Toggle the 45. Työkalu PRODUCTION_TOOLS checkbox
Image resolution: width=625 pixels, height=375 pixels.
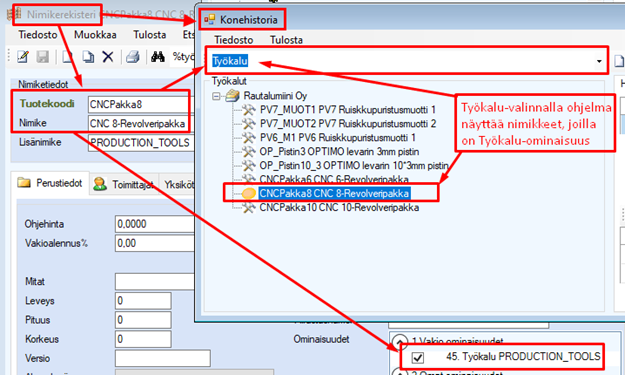pos(417,357)
